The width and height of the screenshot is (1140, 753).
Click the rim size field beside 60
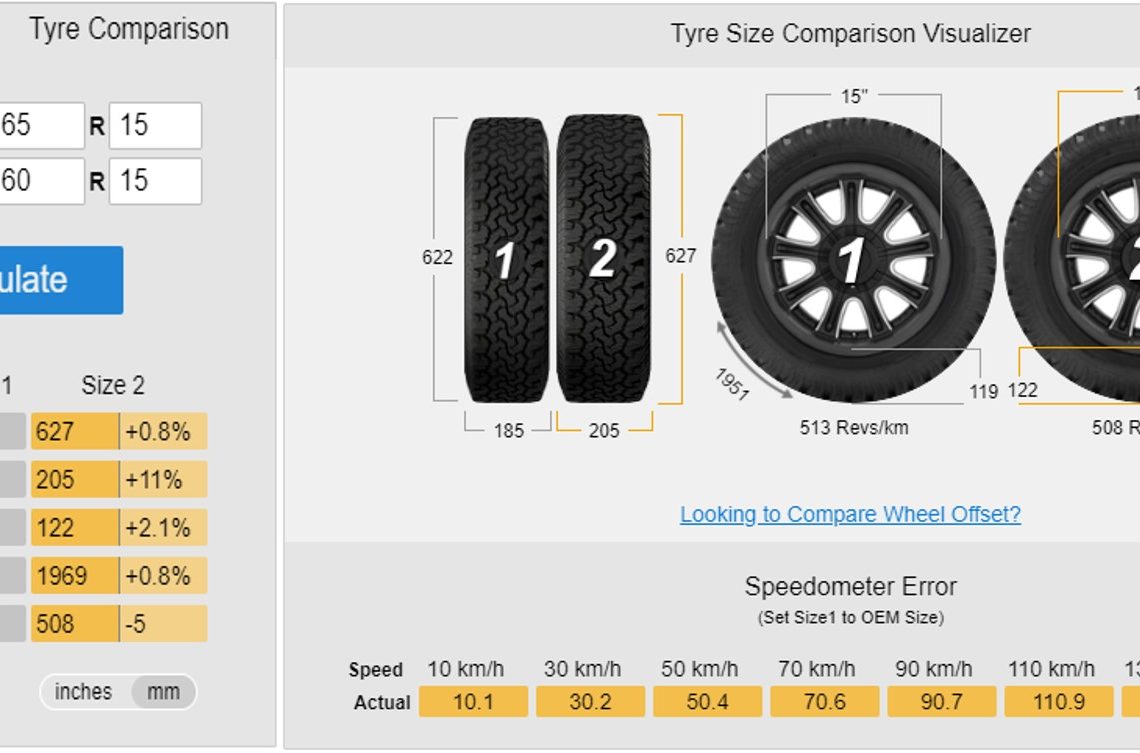tap(155, 181)
